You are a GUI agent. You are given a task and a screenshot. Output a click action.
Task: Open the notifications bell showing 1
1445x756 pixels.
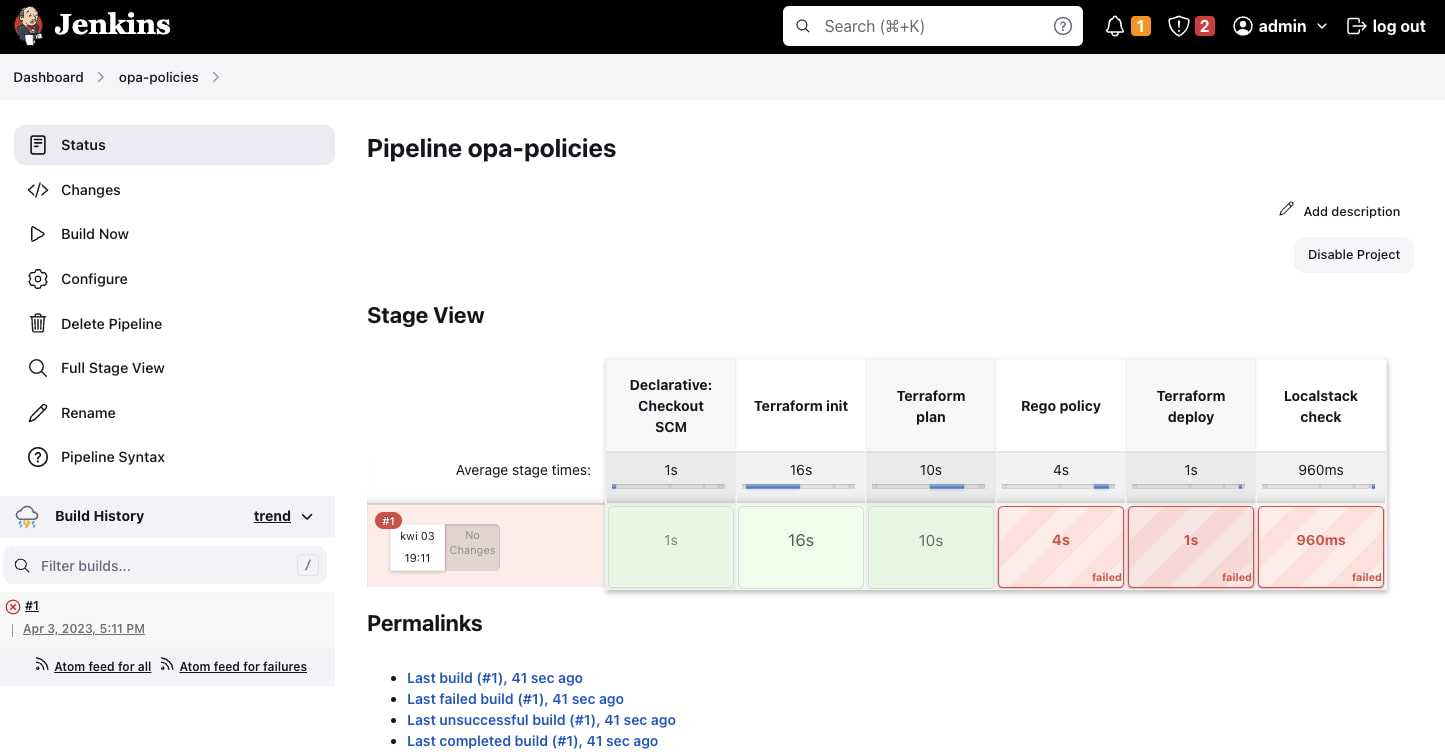click(1125, 25)
